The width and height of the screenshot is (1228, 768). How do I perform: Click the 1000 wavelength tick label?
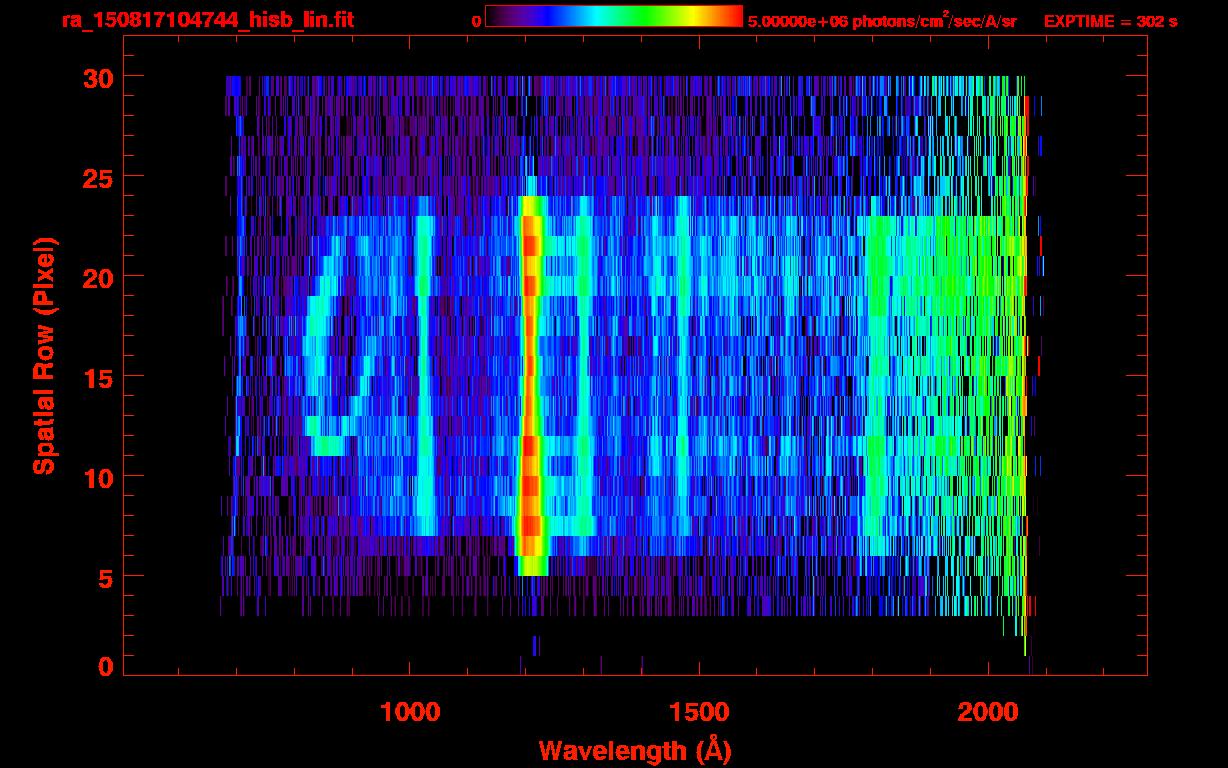click(410, 713)
